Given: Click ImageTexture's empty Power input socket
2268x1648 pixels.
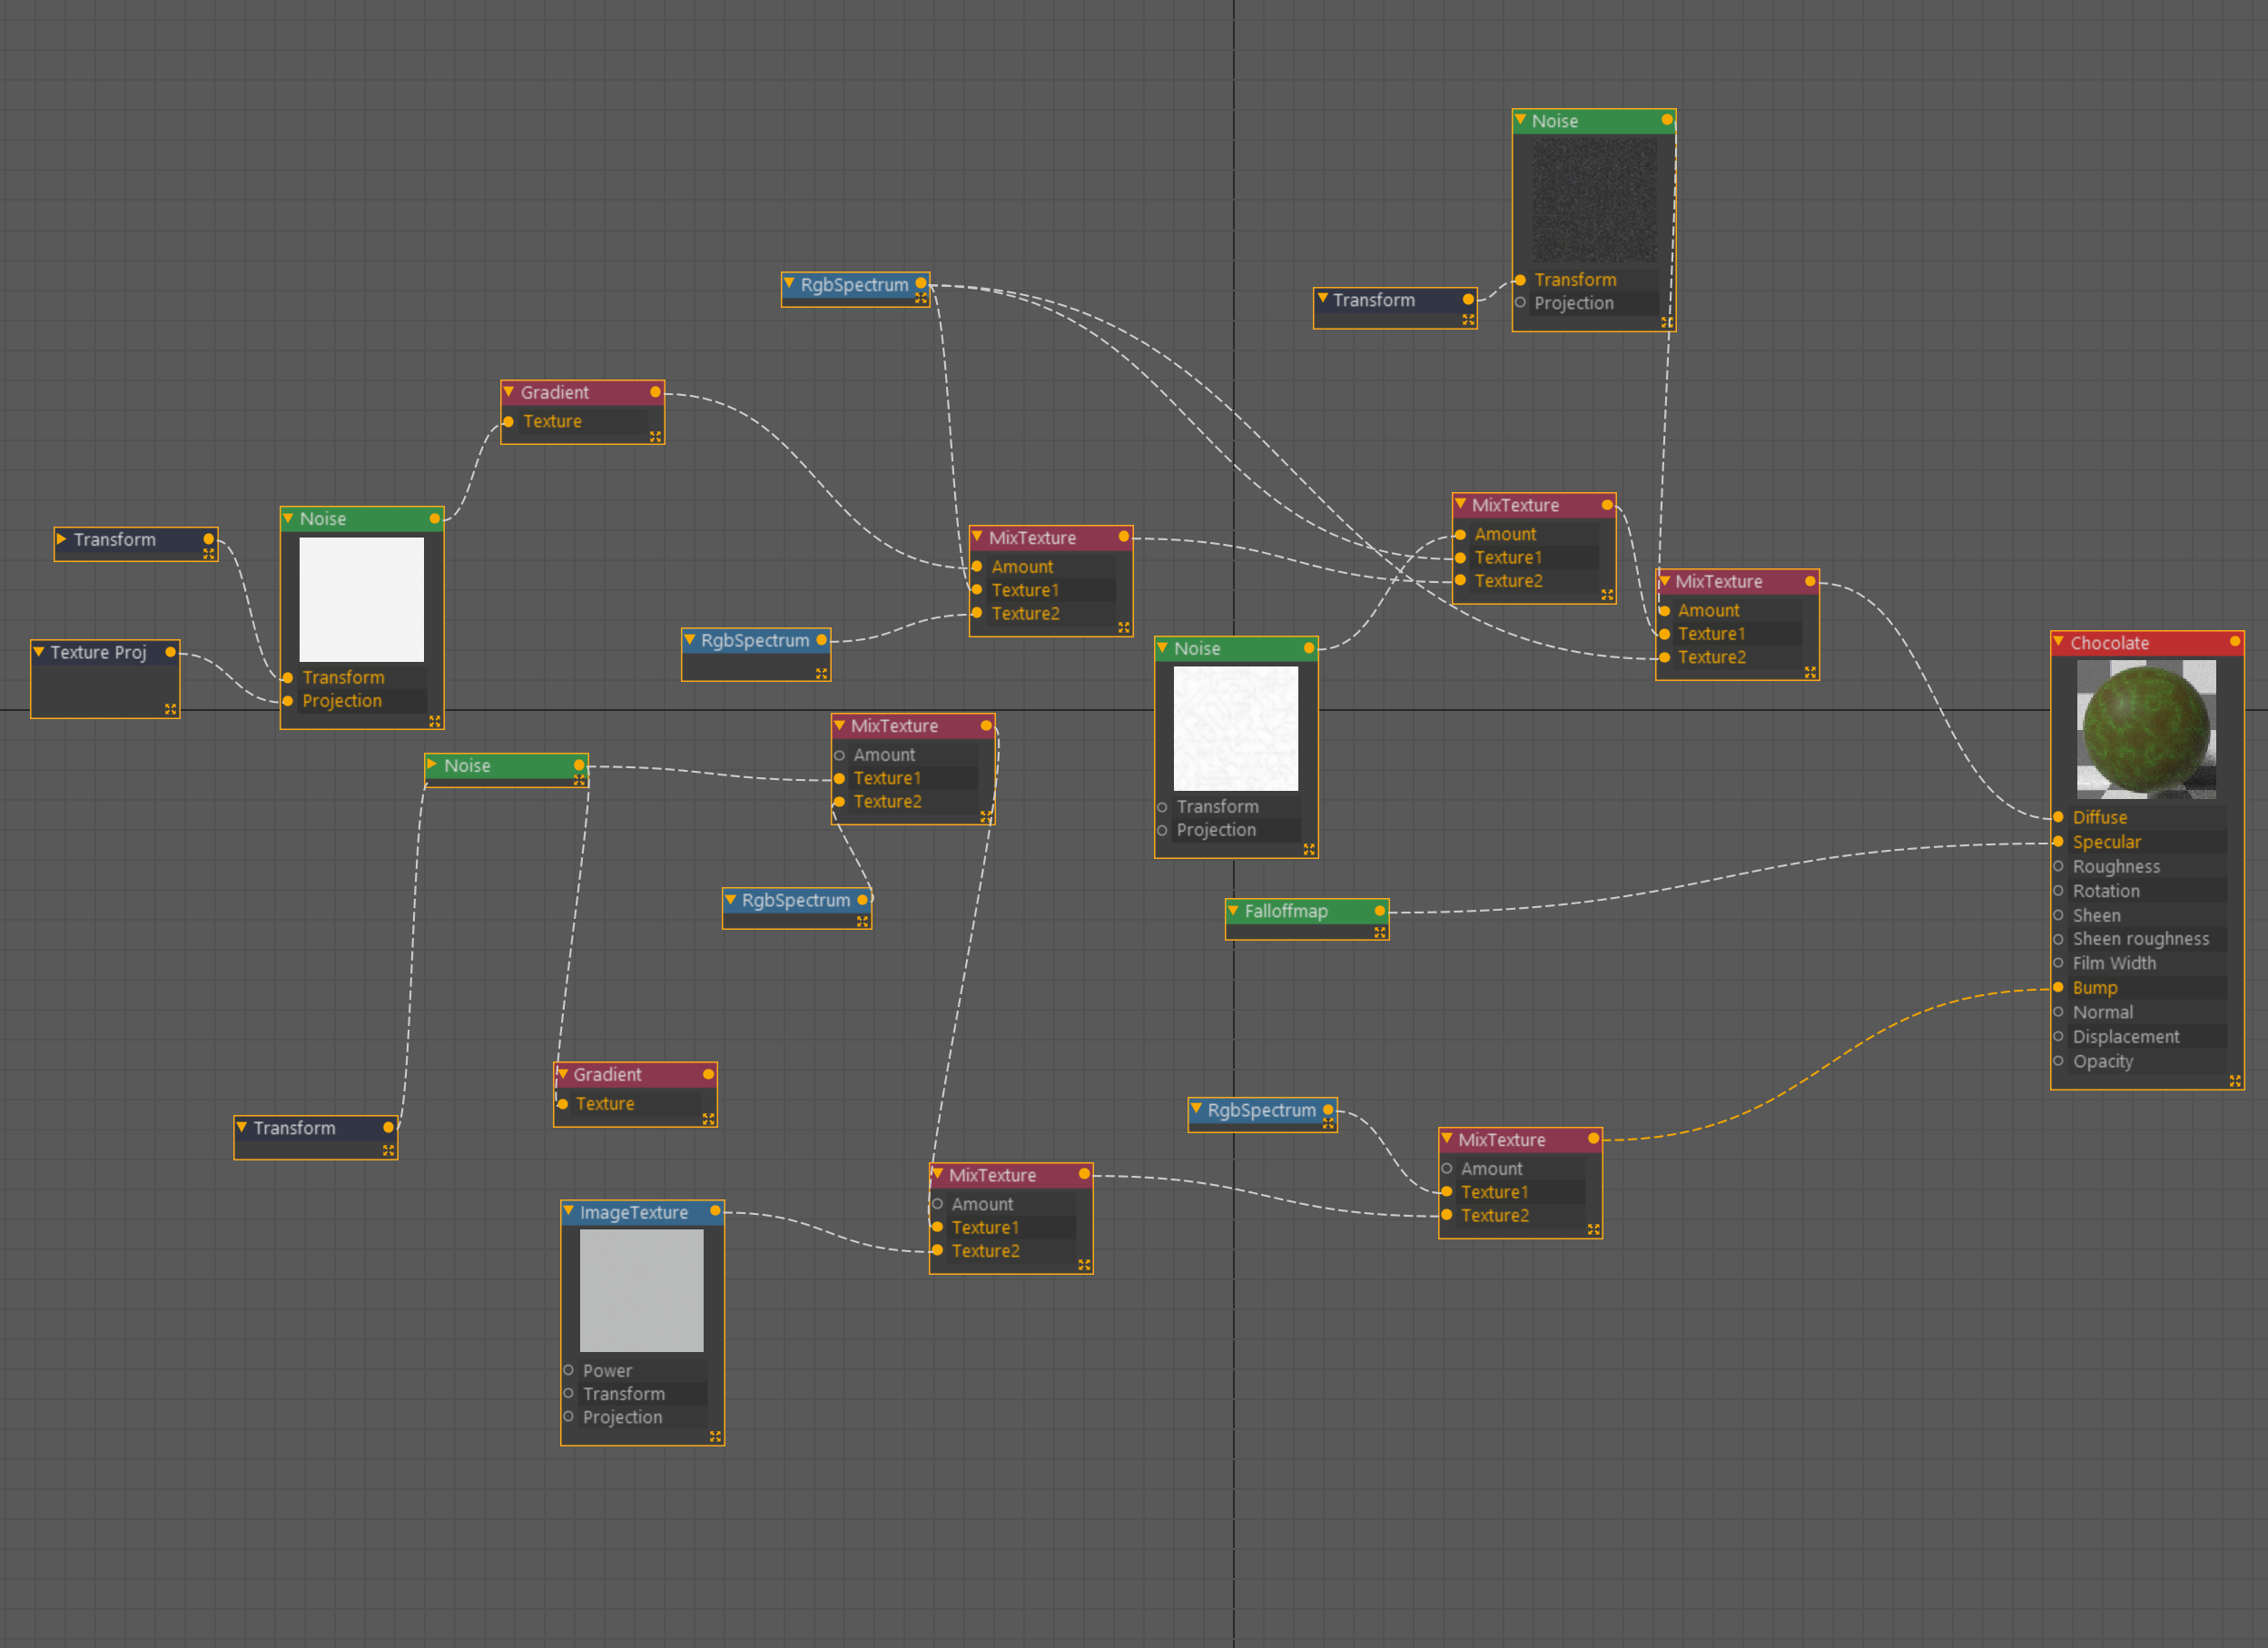Looking at the screenshot, I should pos(568,1370).
